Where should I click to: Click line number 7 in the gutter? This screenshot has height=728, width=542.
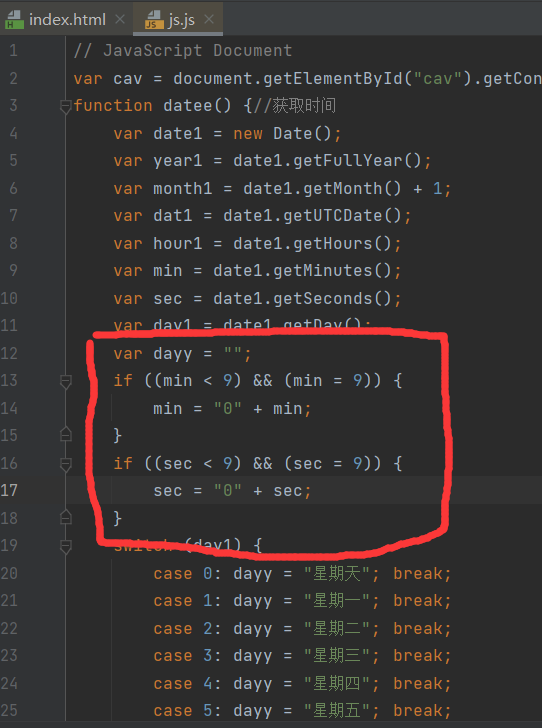coord(13,215)
